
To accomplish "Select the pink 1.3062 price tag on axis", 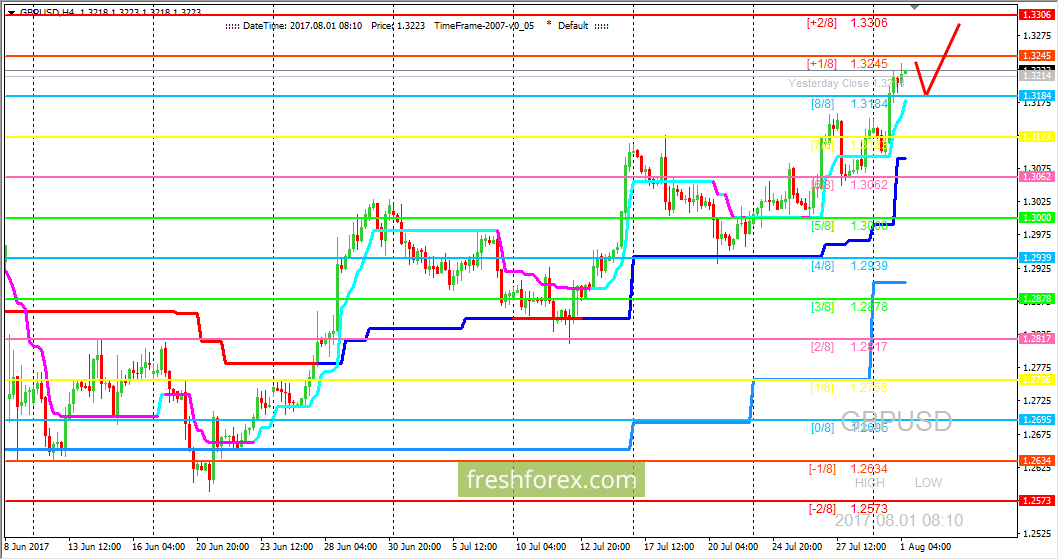I will click(x=1036, y=177).
